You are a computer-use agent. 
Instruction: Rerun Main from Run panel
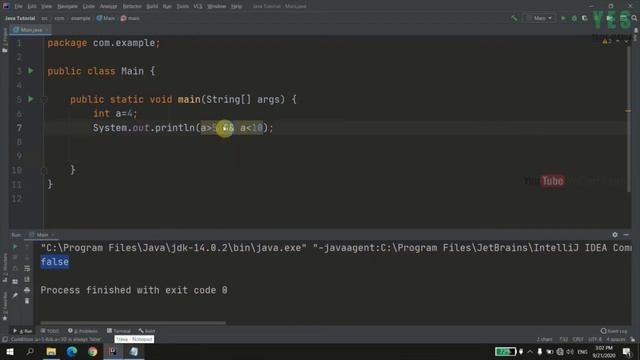15,247
